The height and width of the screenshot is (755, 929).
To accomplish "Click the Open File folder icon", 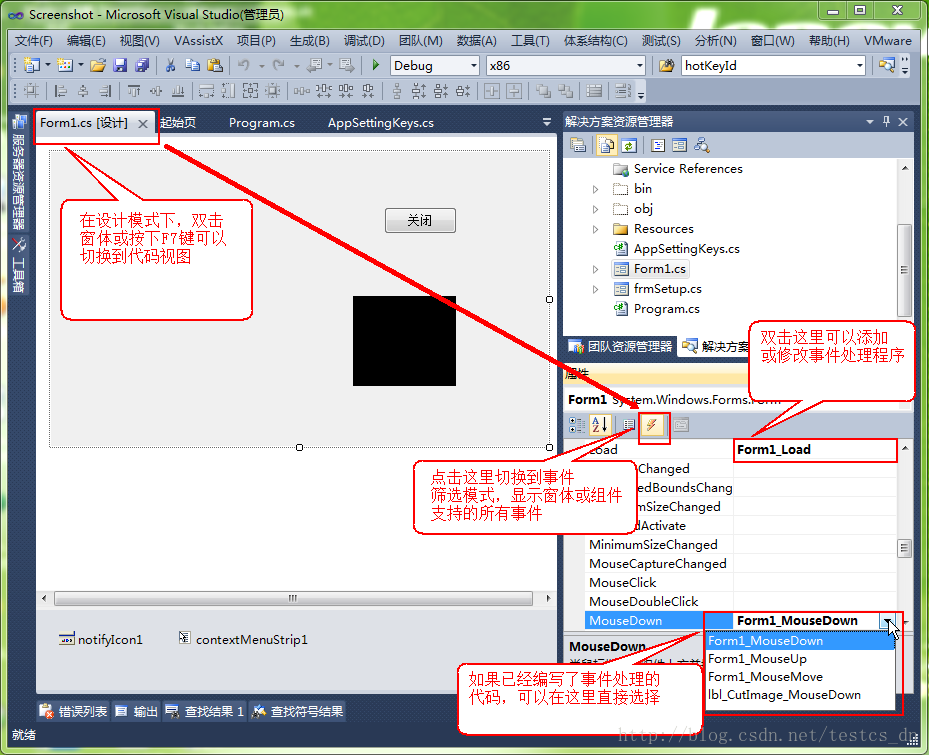I will [x=98, y=65].
